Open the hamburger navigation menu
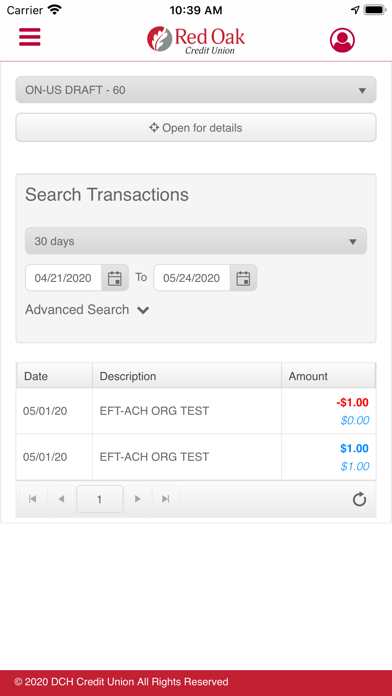Screen dimensions: 392x696 (x=30, y=37)
